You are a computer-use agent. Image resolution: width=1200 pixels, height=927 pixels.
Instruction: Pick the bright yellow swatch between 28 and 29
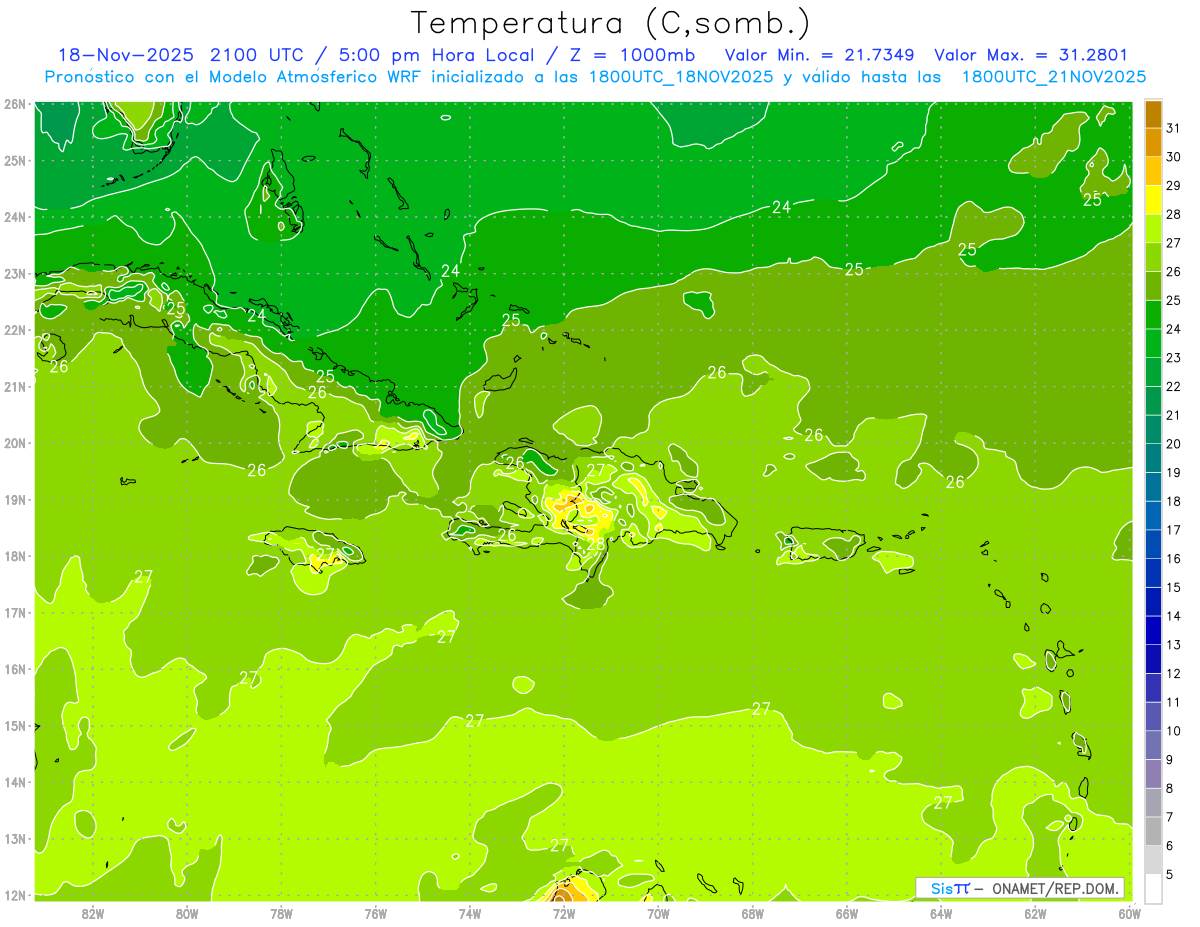coord(1153,200)
